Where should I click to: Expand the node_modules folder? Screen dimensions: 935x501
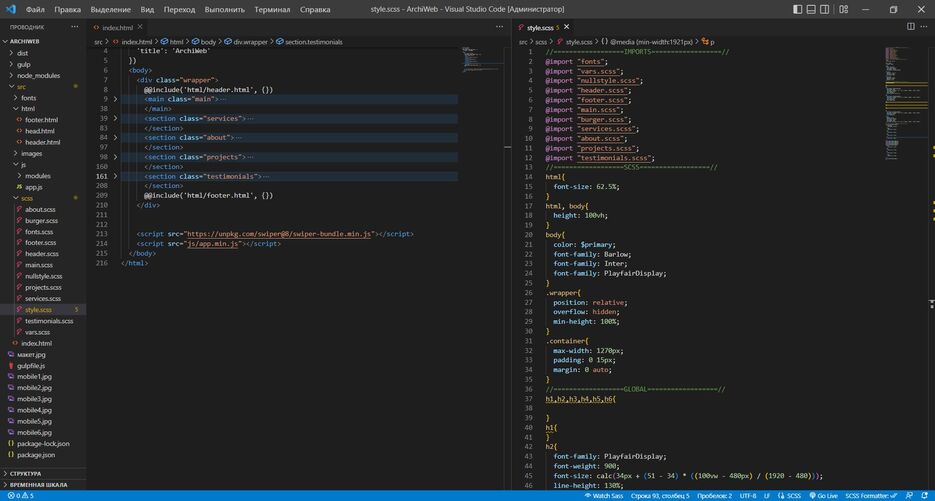pos(38,75)
